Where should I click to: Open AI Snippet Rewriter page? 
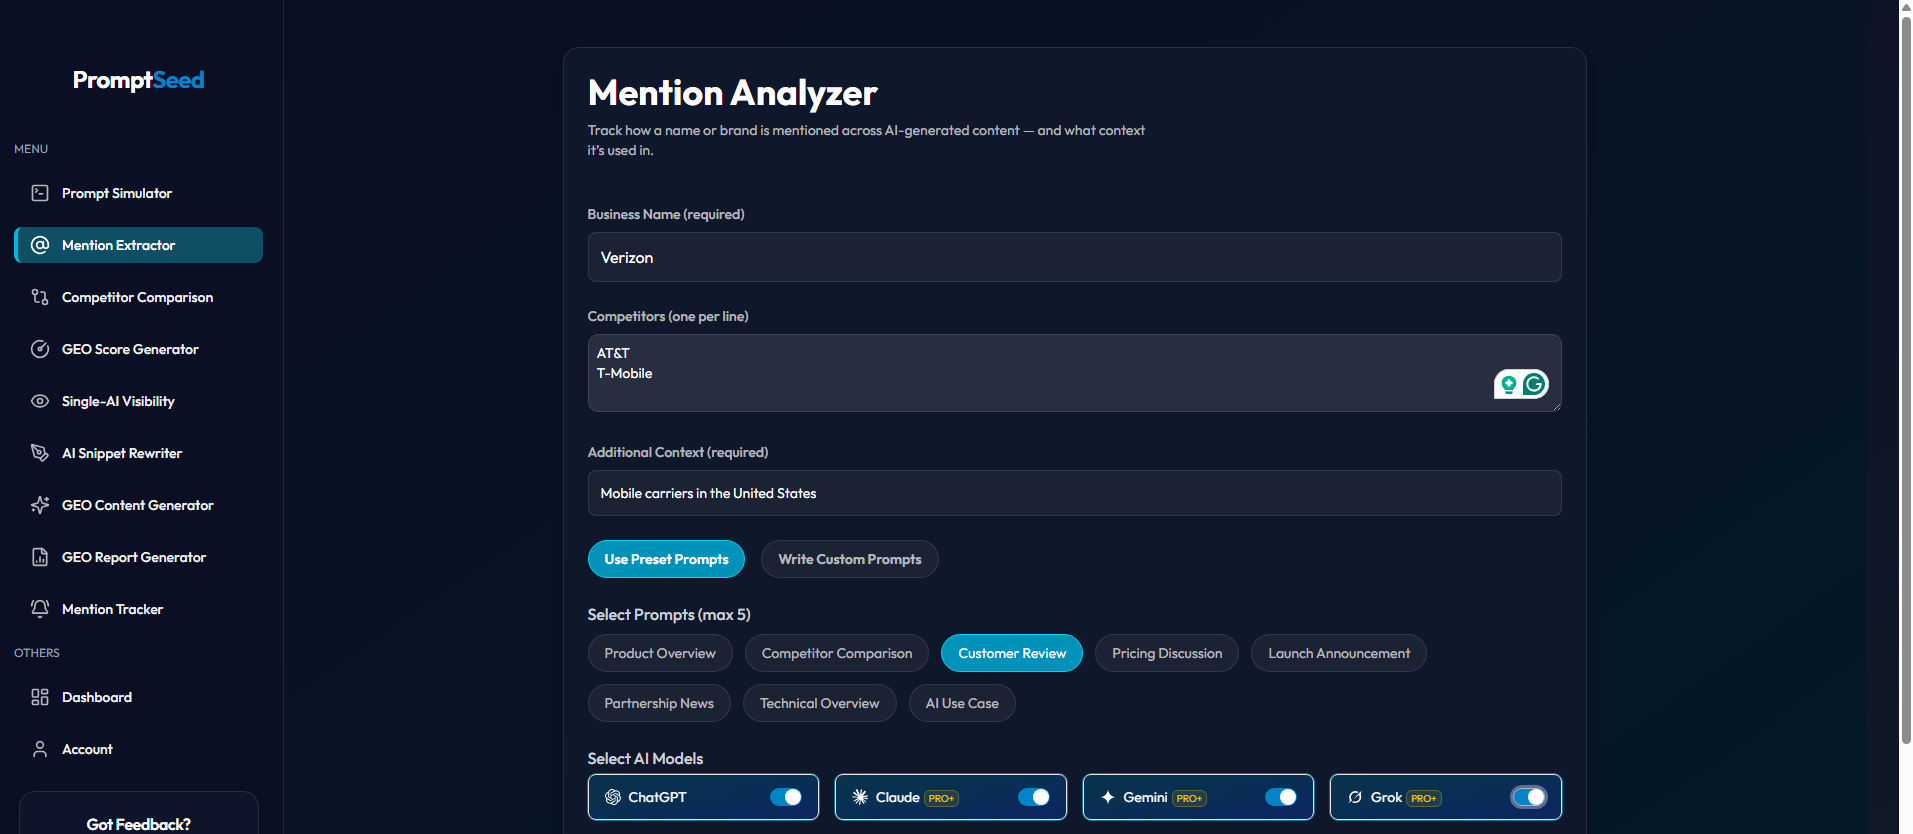[138, 453]
